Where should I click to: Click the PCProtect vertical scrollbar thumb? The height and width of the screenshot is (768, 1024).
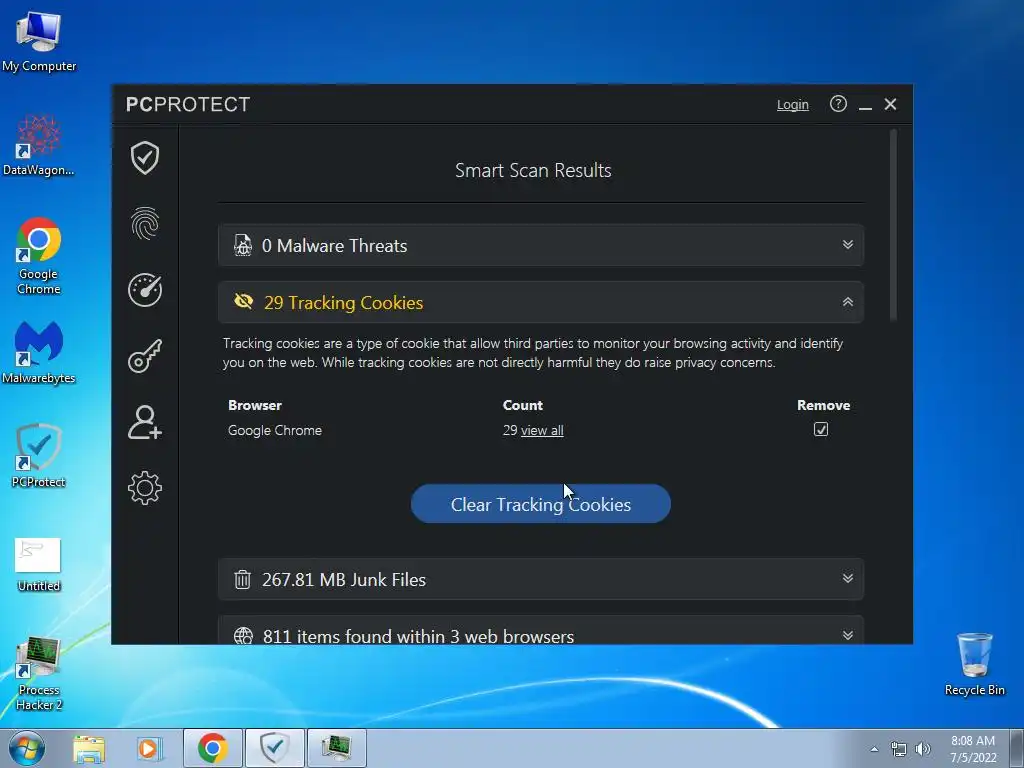(893, 225)
